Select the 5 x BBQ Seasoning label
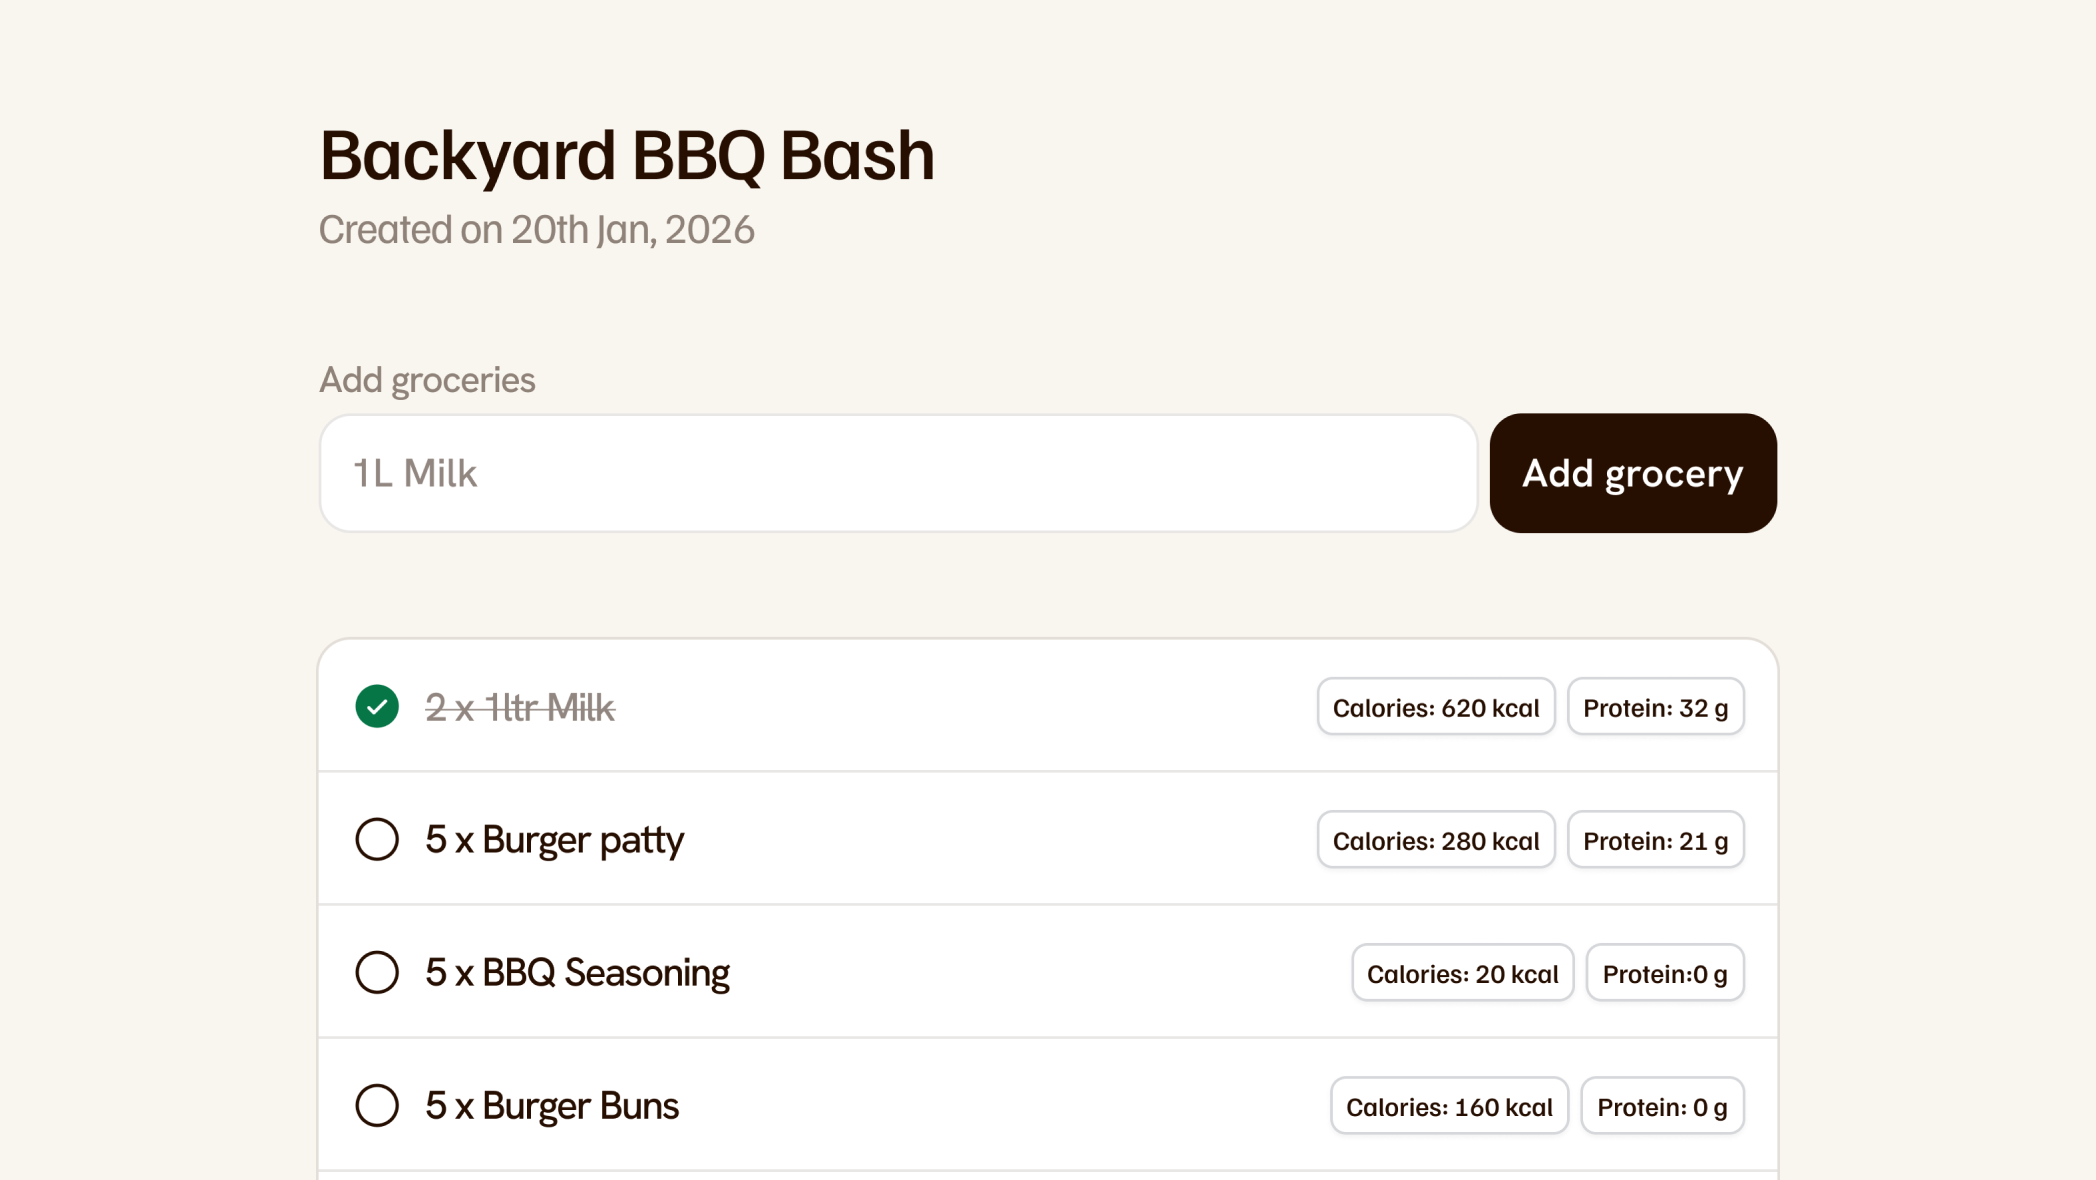Screen dimensions: 2096x1180 coord(577,973)
